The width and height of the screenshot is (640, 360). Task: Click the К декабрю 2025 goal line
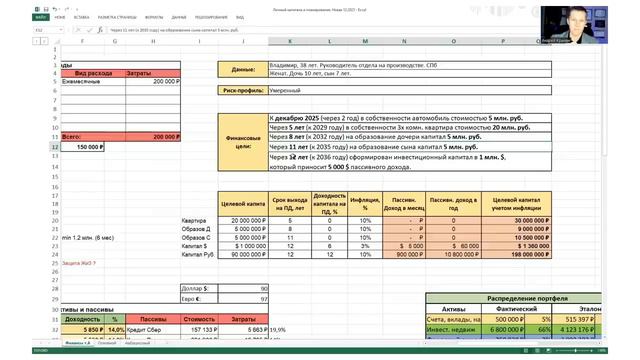(410, 118)
